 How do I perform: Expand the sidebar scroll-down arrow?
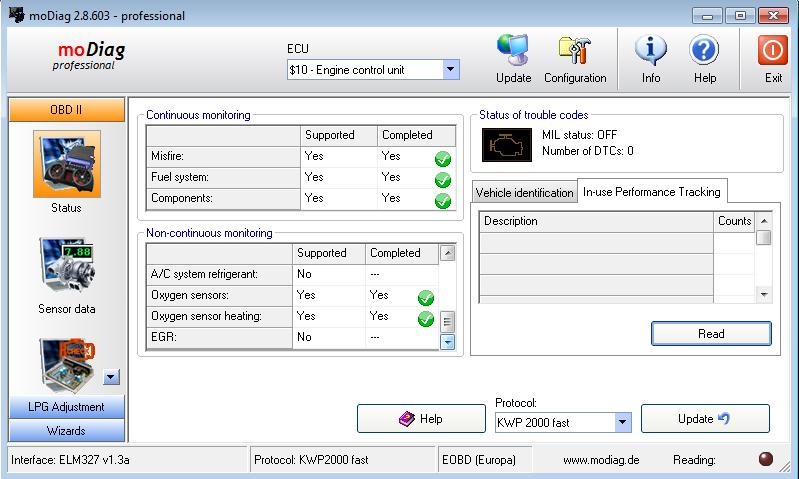tap(111, 377)
